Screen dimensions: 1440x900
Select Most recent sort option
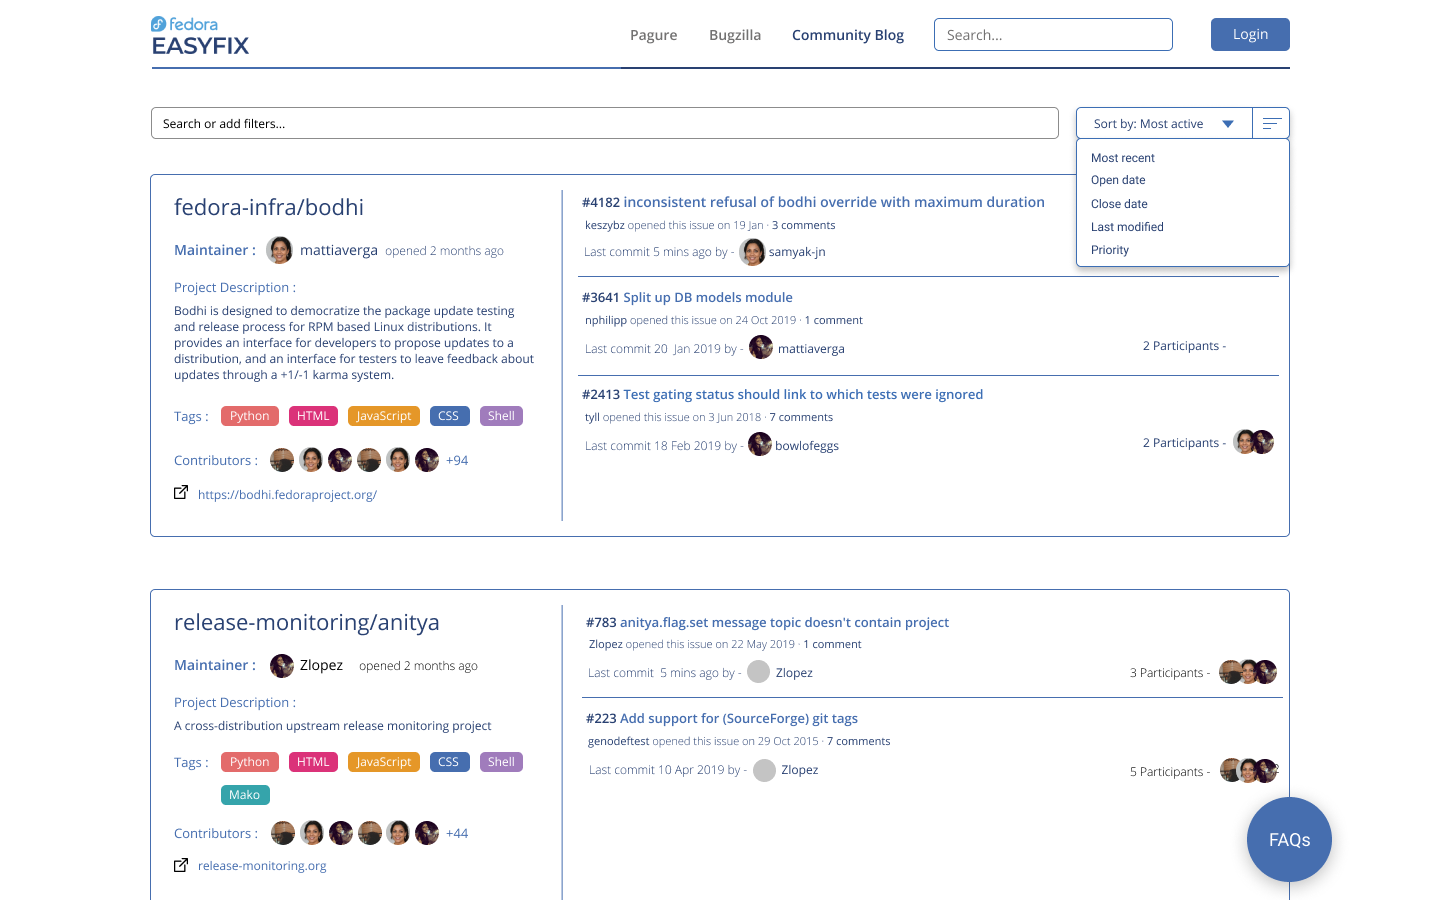(1122, 158)
